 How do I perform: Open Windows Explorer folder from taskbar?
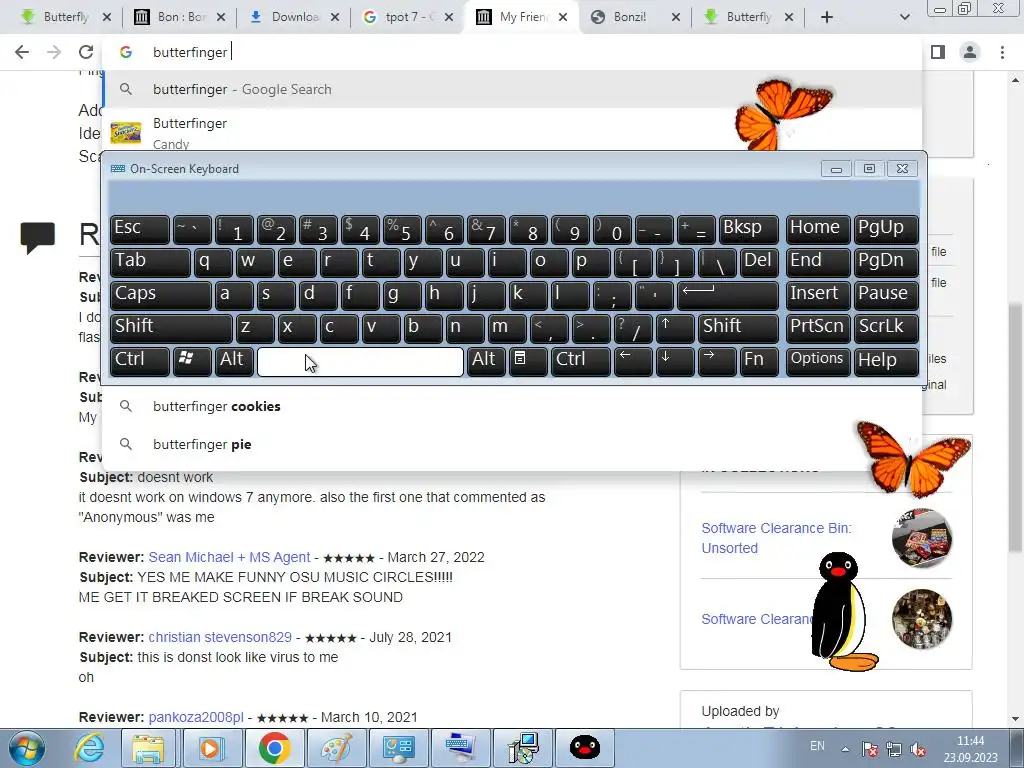point(149,748)
